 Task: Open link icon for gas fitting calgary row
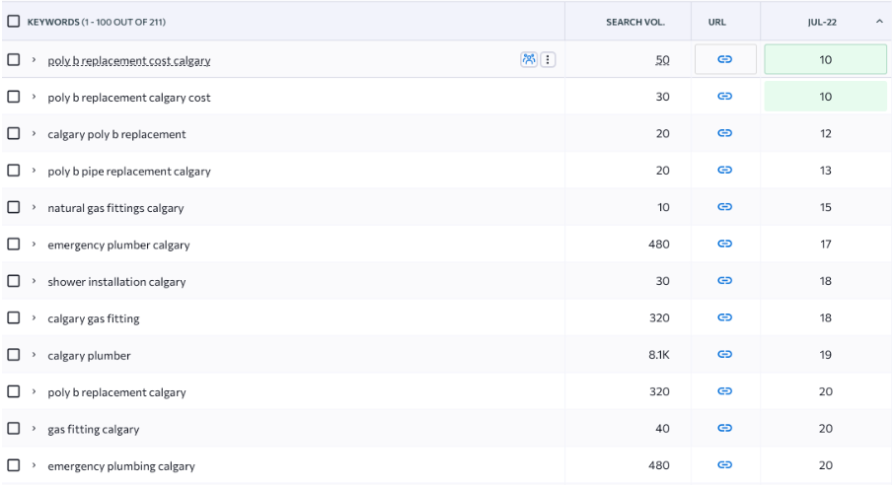click(725, 428)
